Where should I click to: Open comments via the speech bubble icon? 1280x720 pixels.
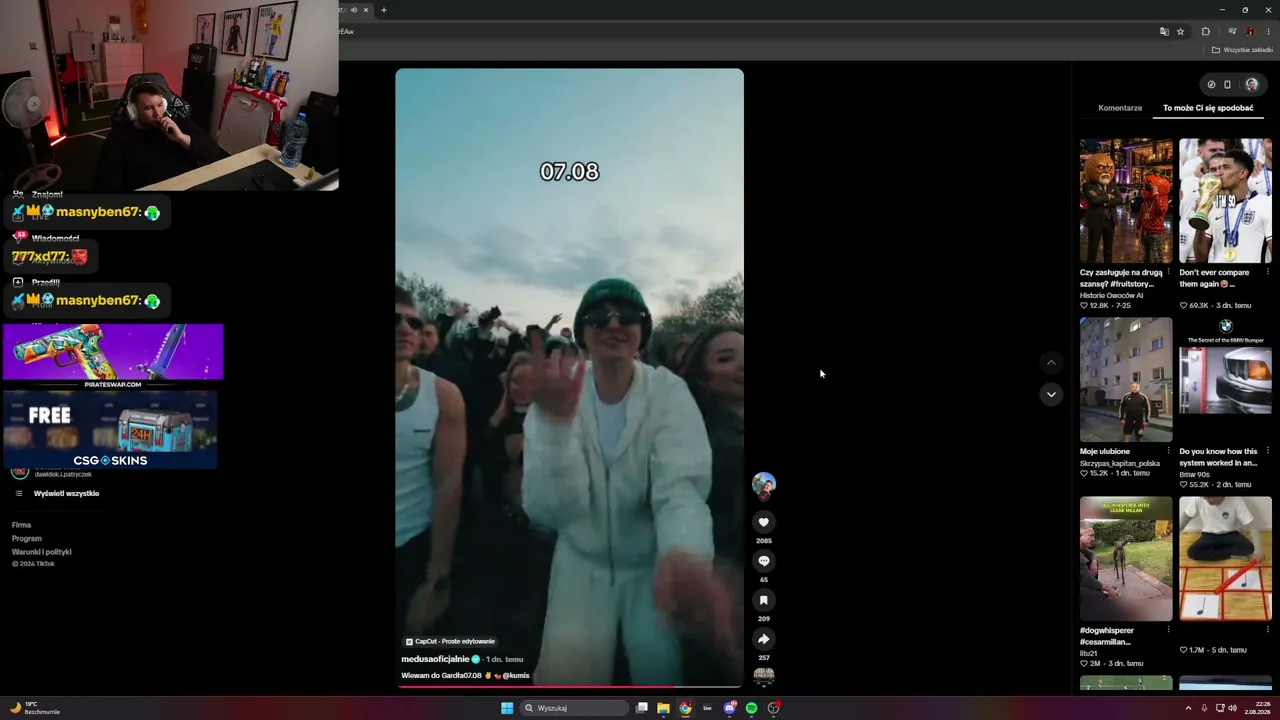(764, 561)
